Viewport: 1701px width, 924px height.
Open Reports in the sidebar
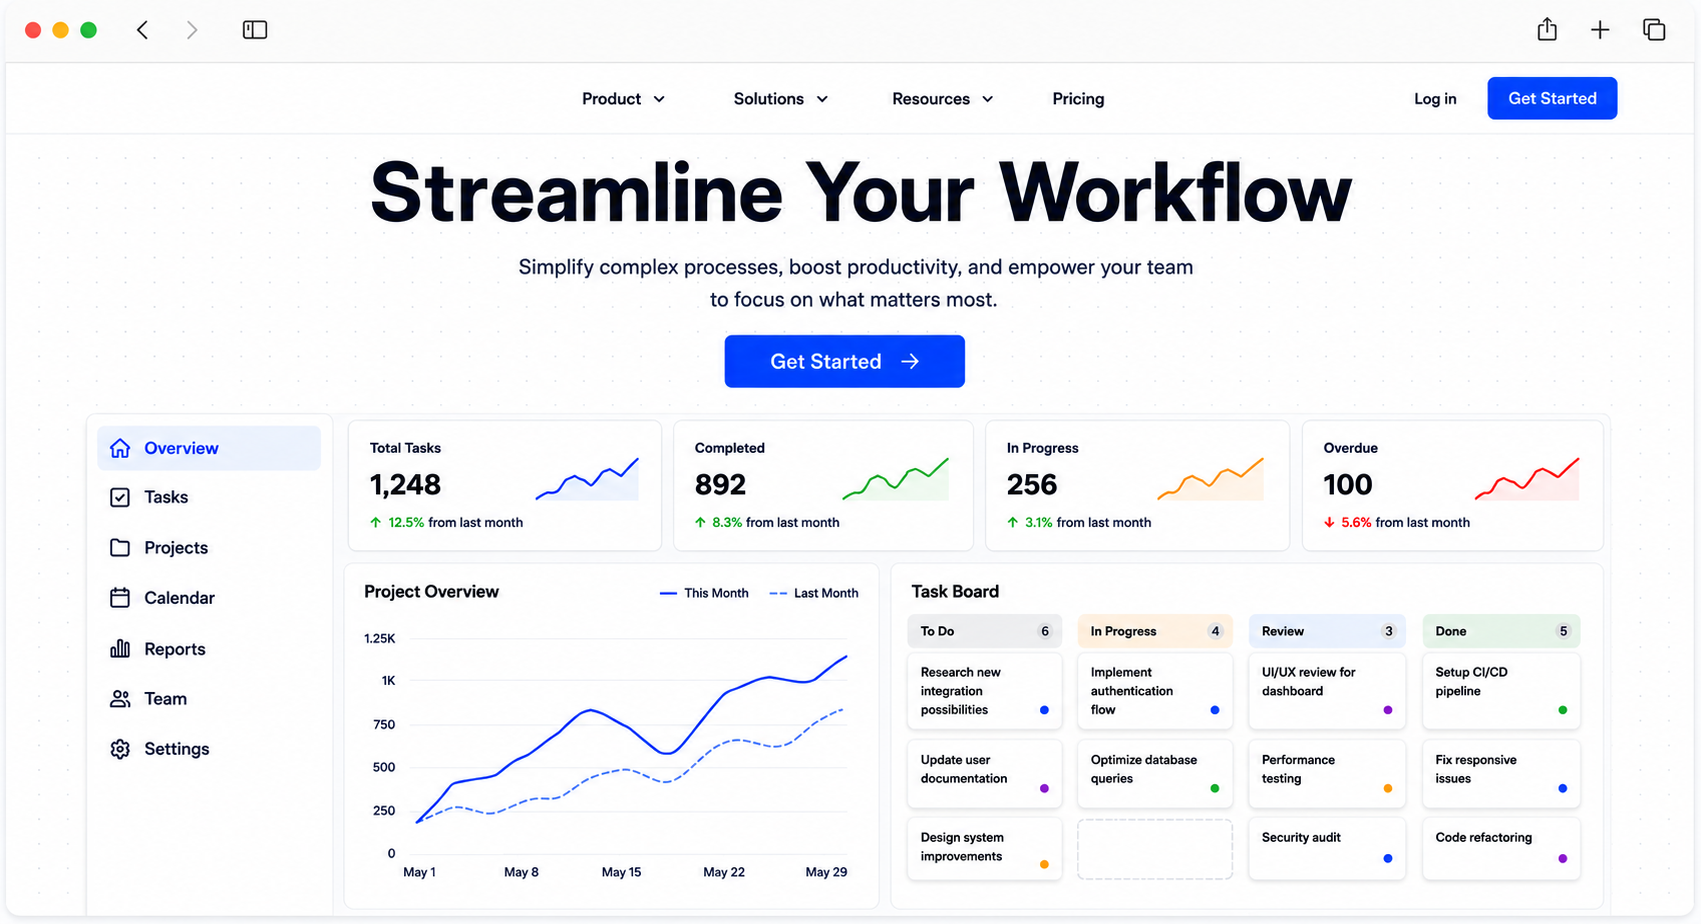[x=209, y=648]
